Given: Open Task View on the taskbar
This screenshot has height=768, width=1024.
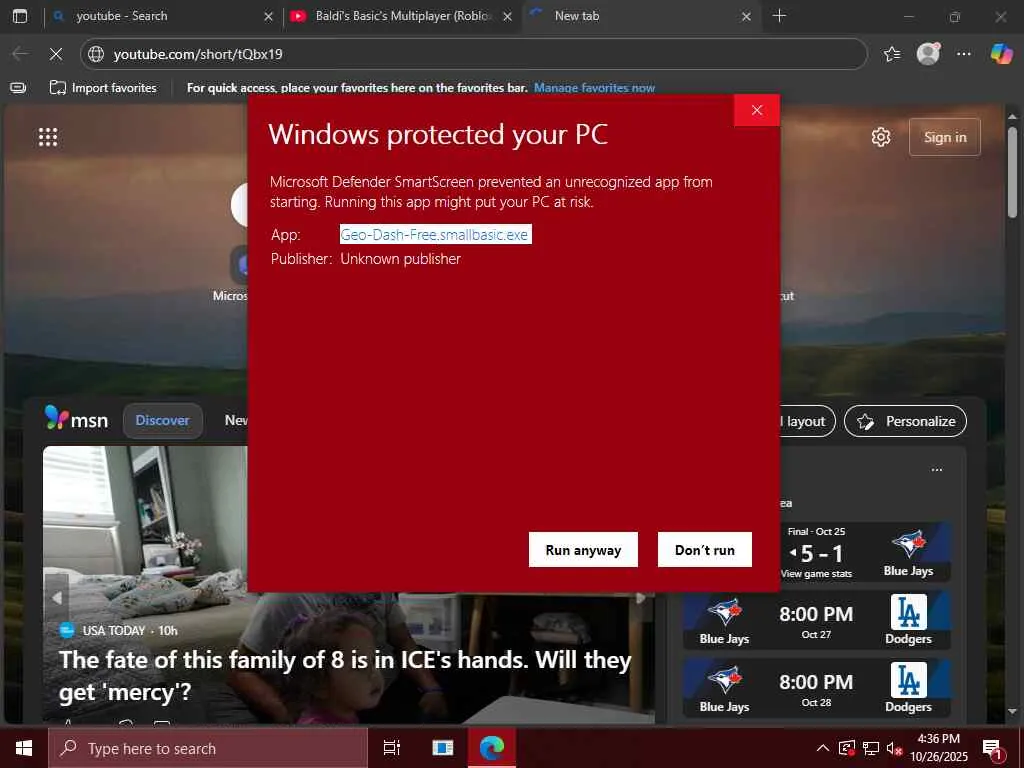Looking at the screenshot, I should [x=392, y=748].
